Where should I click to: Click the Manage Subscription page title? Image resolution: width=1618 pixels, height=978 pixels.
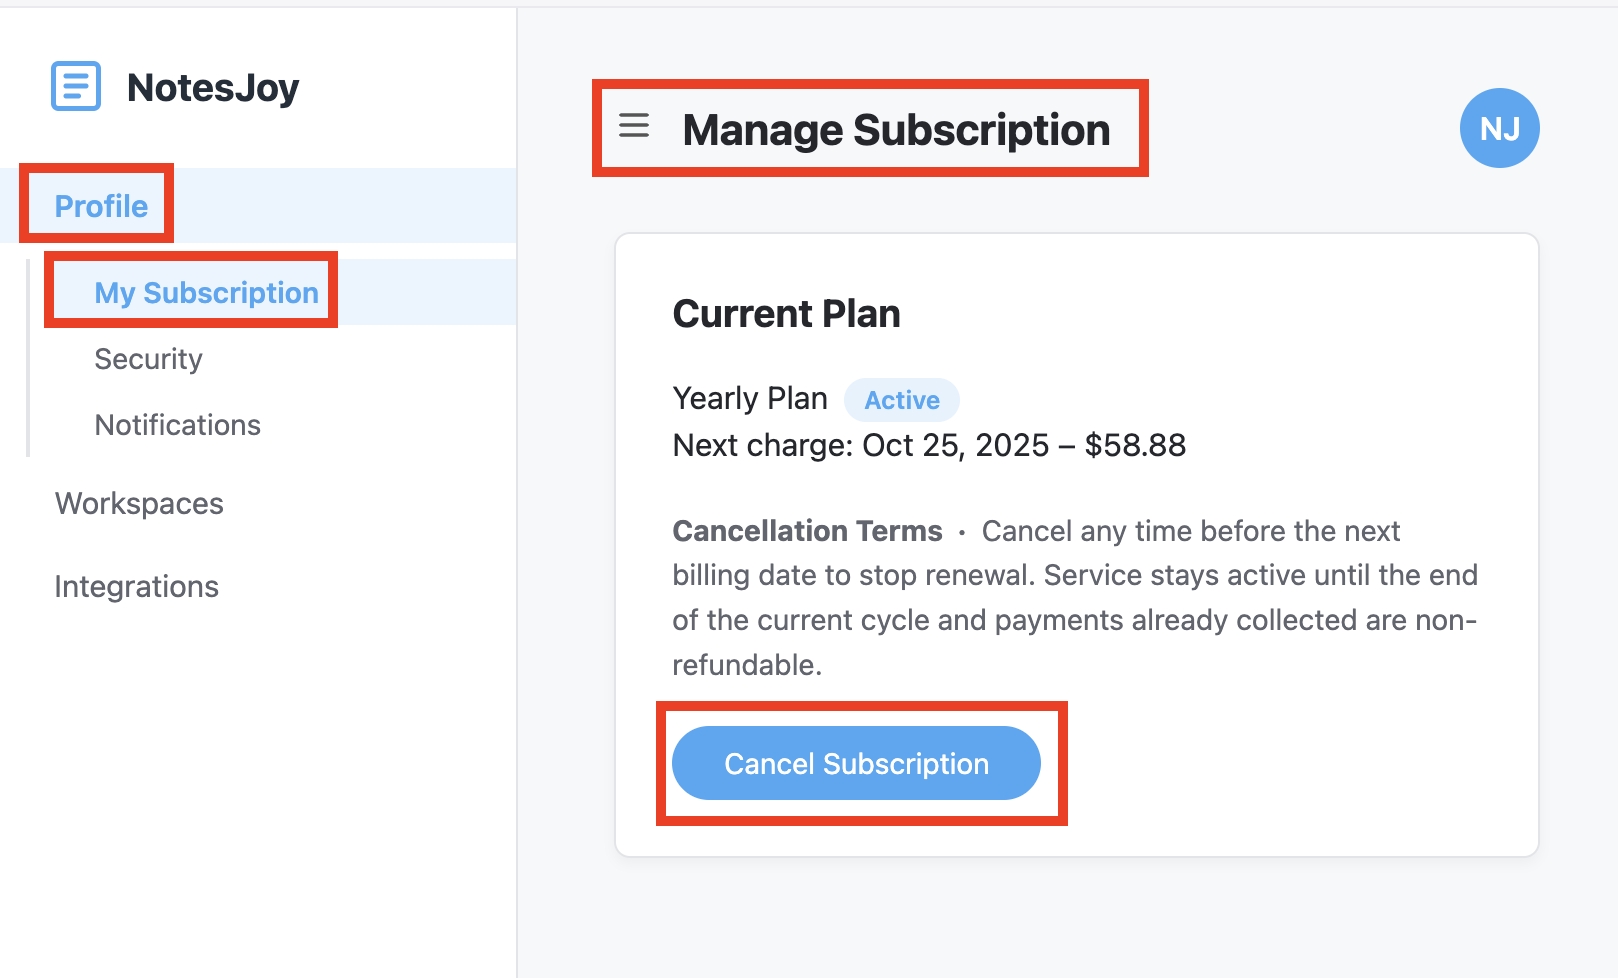(896, 130)
